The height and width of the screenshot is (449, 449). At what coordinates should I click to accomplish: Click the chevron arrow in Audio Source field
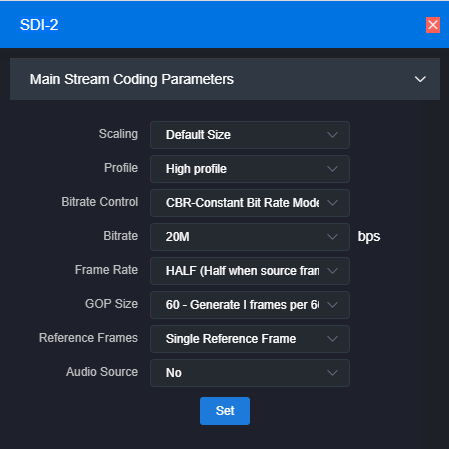[332, 373]
